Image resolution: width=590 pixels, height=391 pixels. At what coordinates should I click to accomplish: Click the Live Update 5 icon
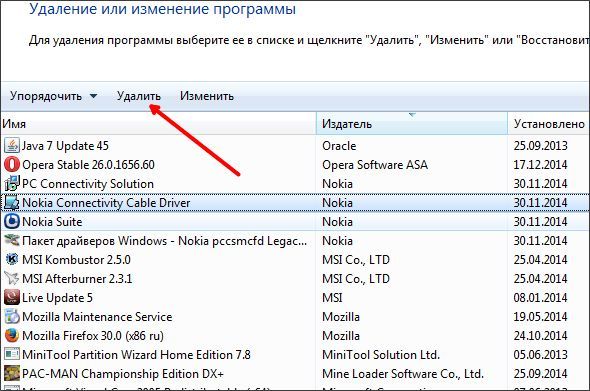point(12,298)
